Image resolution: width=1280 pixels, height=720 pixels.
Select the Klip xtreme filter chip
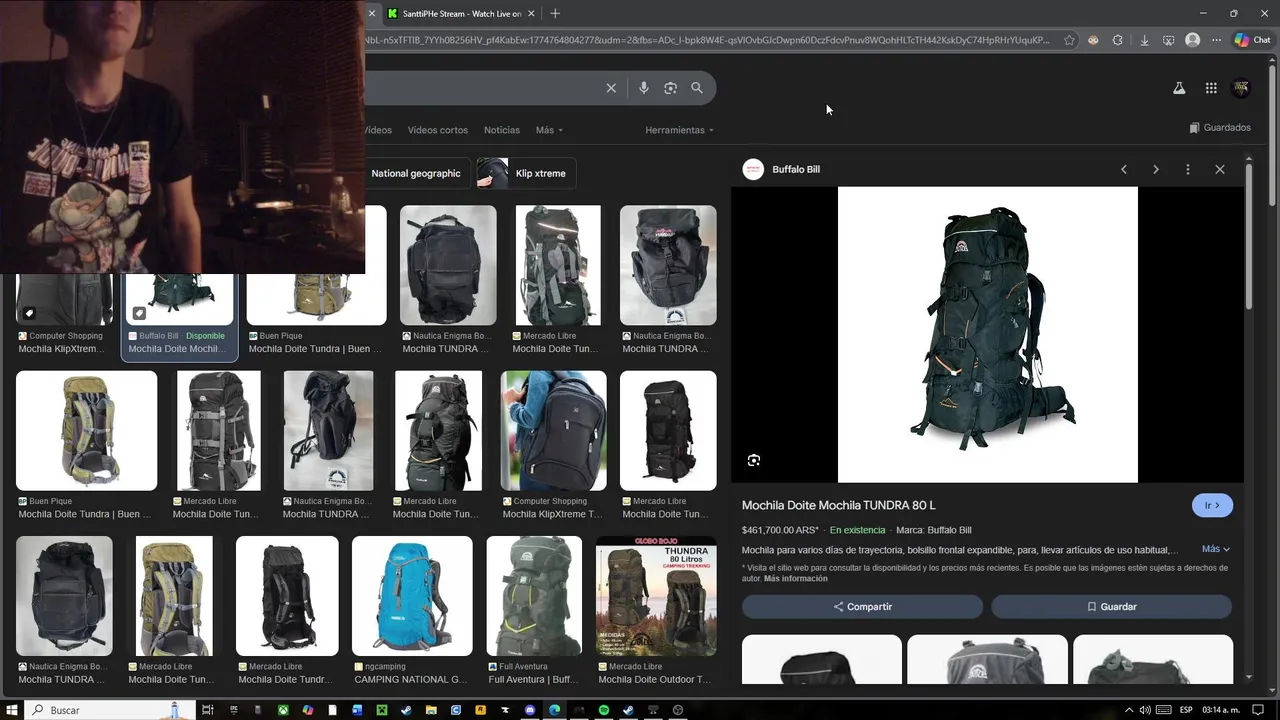pos(526,173)
